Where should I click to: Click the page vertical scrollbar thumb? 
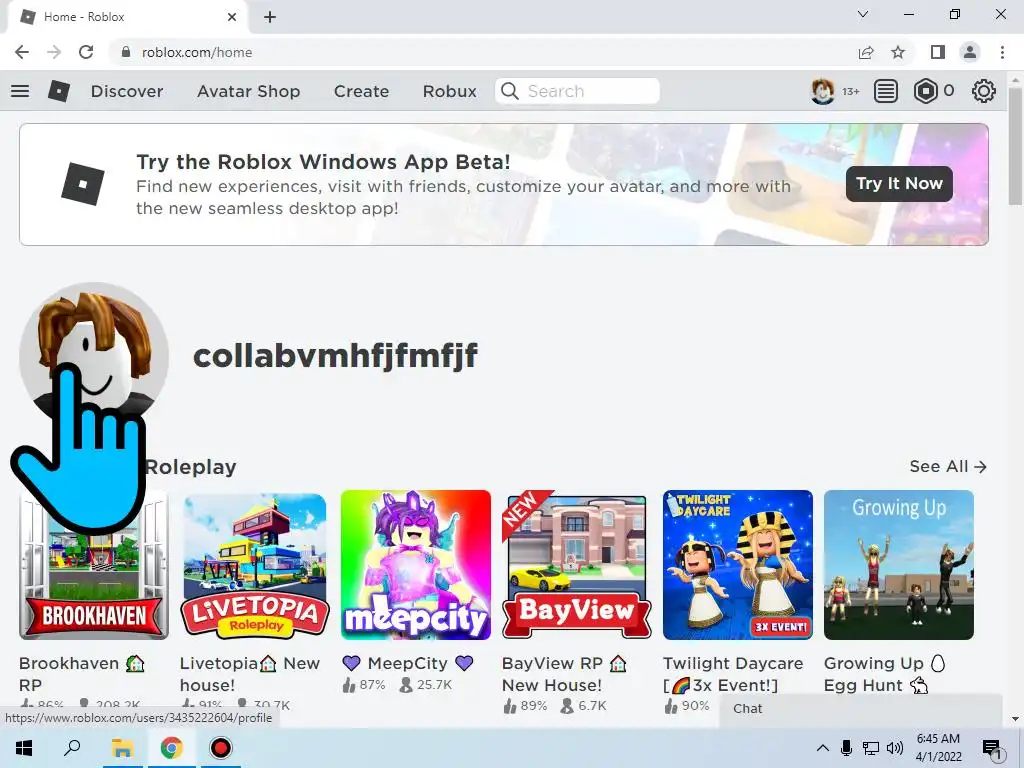1015,147
